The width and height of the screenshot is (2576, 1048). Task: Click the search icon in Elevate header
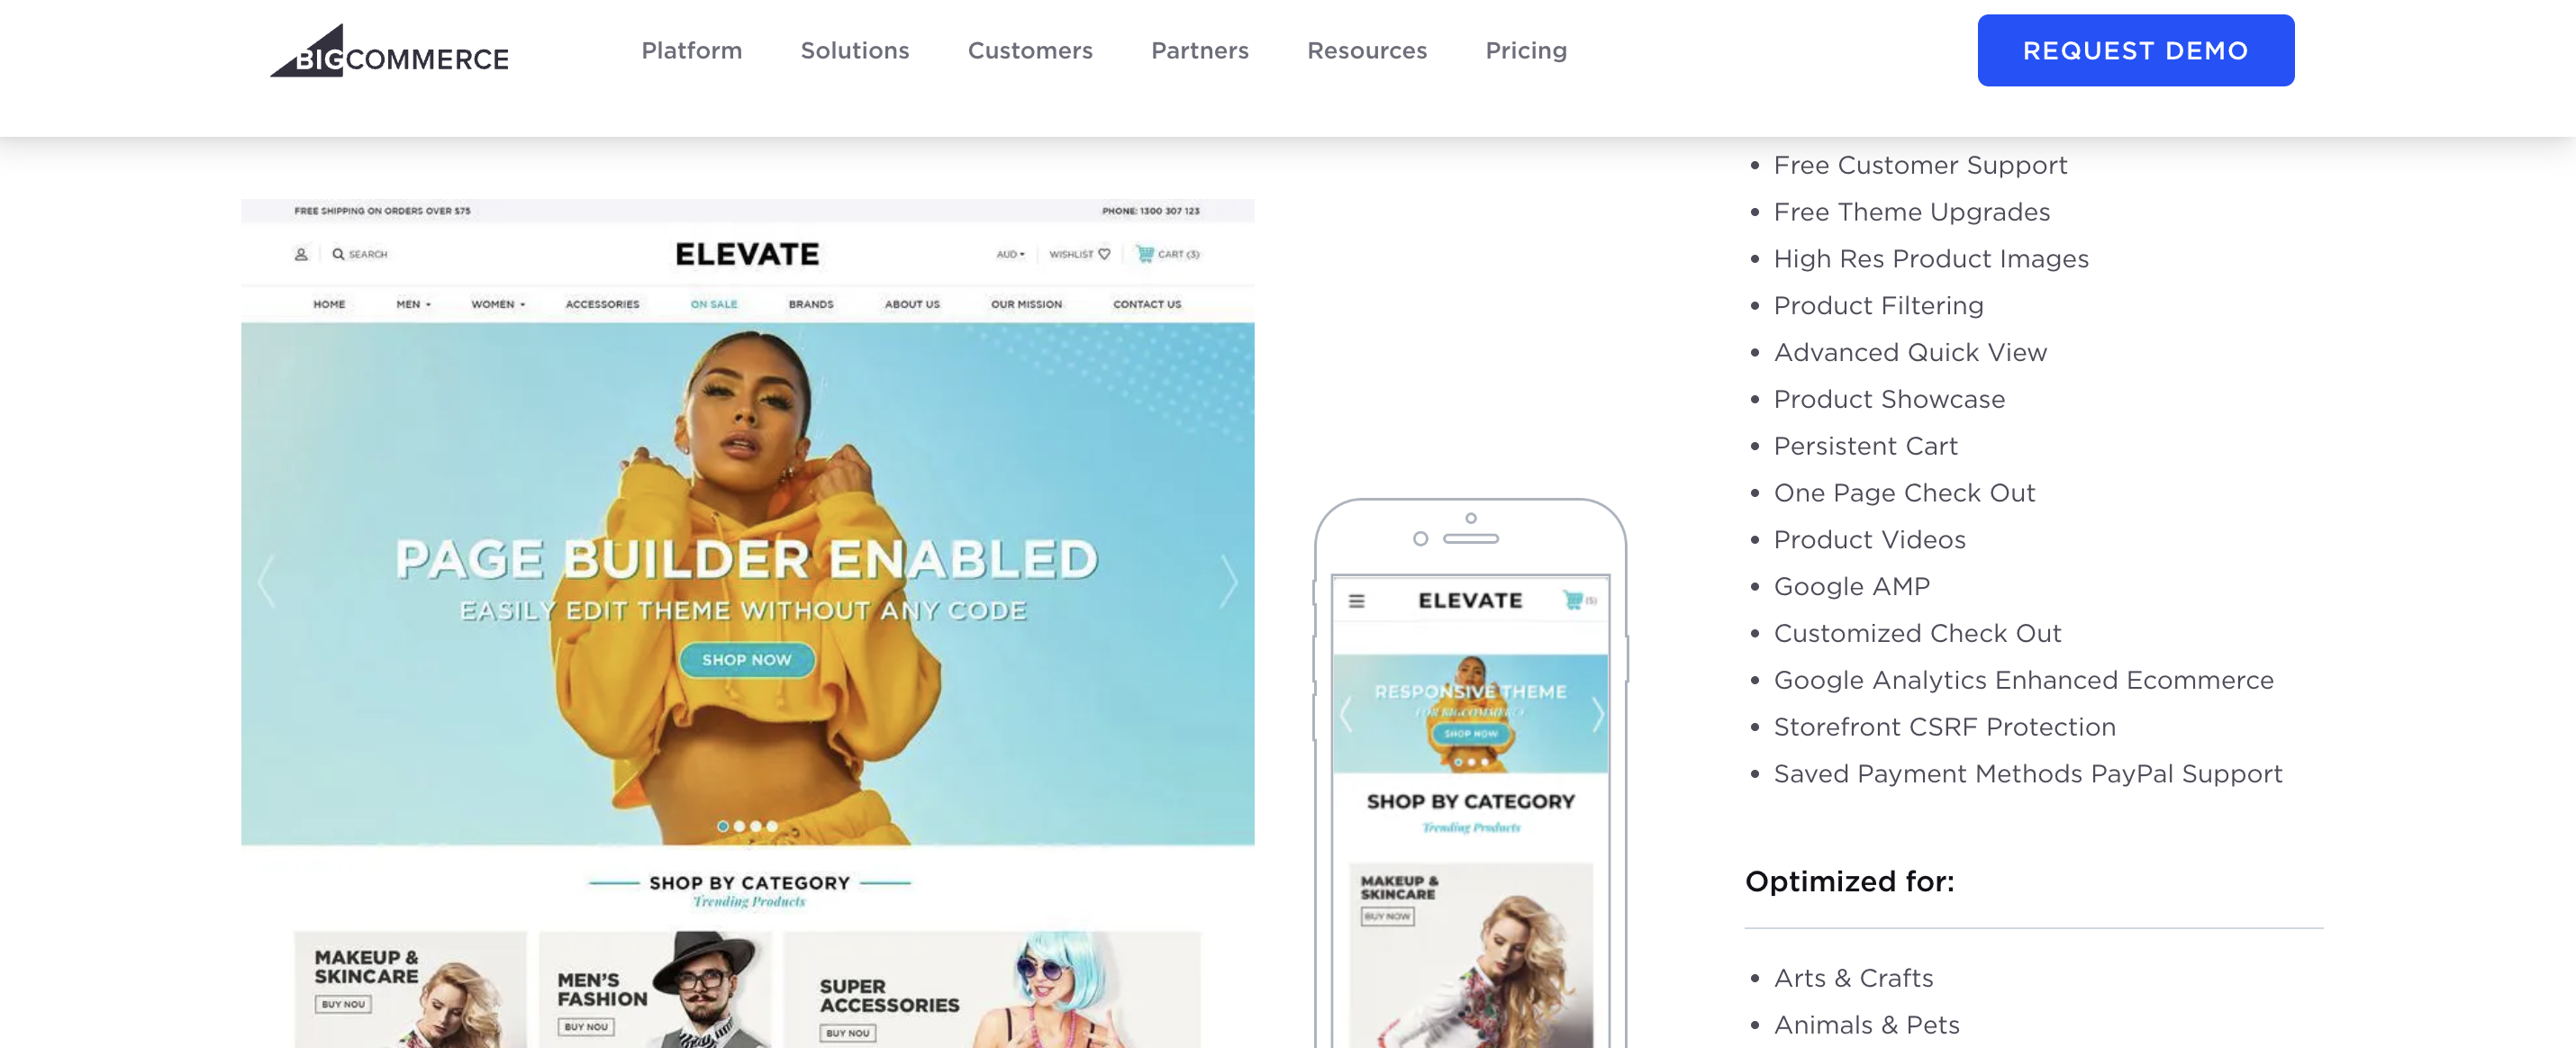[x=337, y=253]
